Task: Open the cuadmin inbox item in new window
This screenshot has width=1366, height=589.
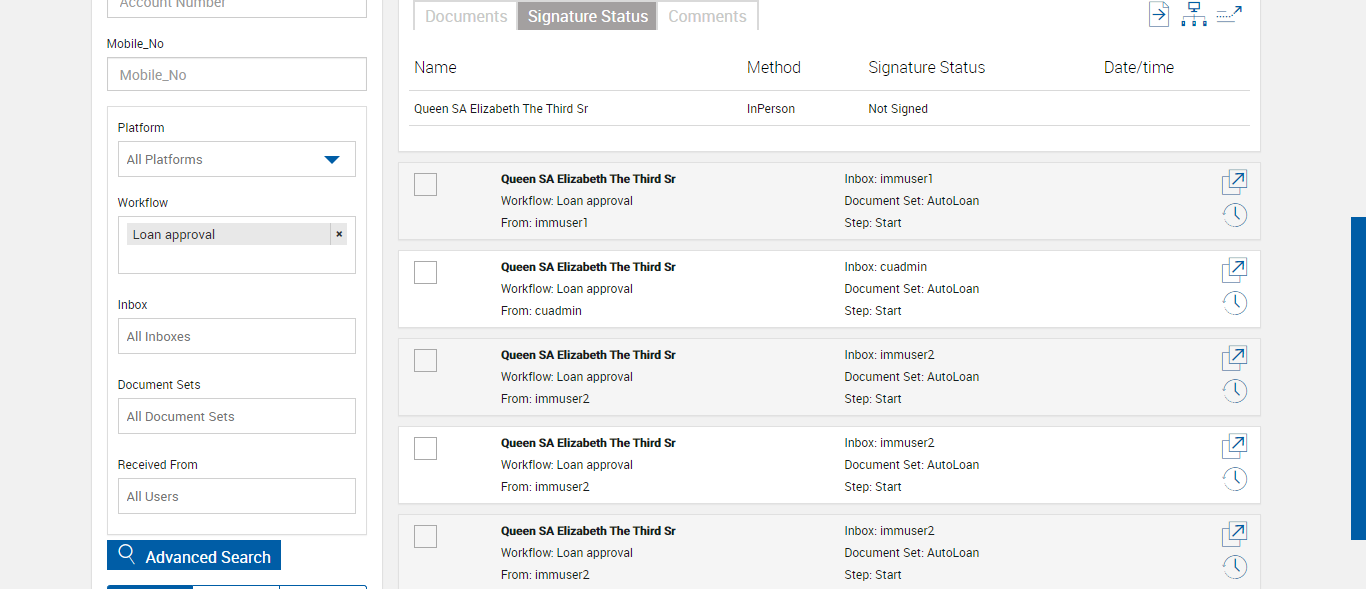Action: 1234,270
